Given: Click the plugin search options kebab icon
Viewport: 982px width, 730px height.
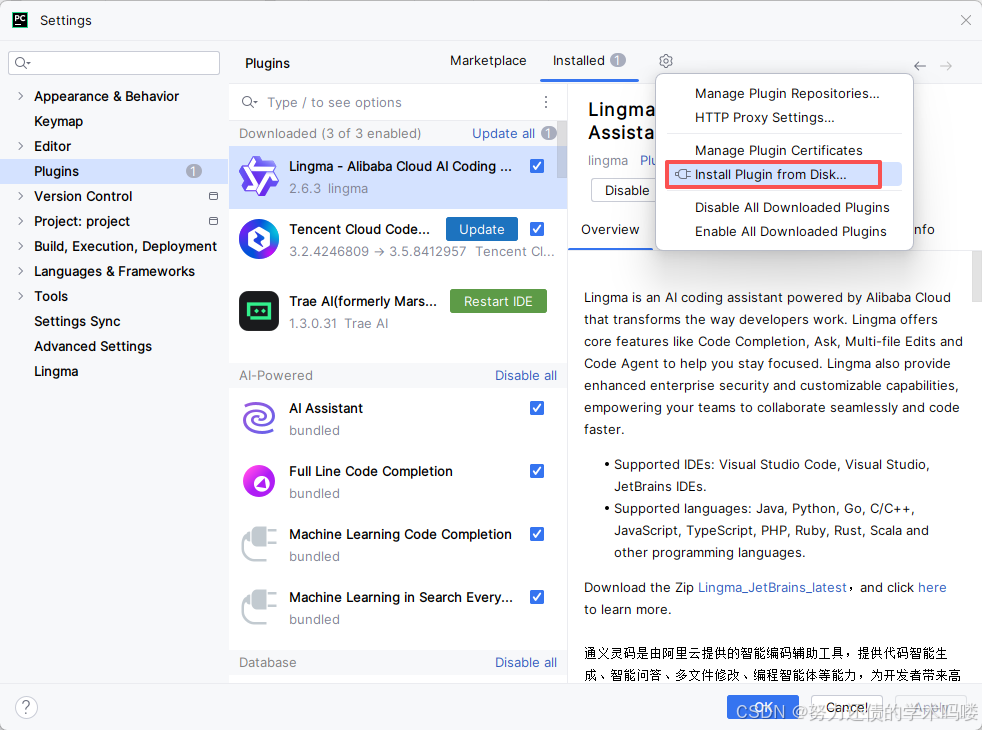Looking at the screenshot, I should [x=546, y=102].
